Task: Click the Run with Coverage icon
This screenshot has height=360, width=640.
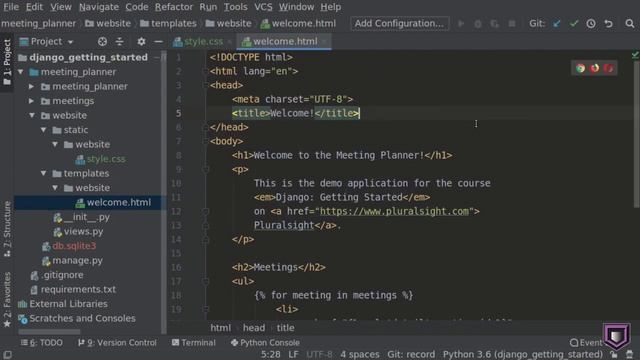Action: click(495, 24)
